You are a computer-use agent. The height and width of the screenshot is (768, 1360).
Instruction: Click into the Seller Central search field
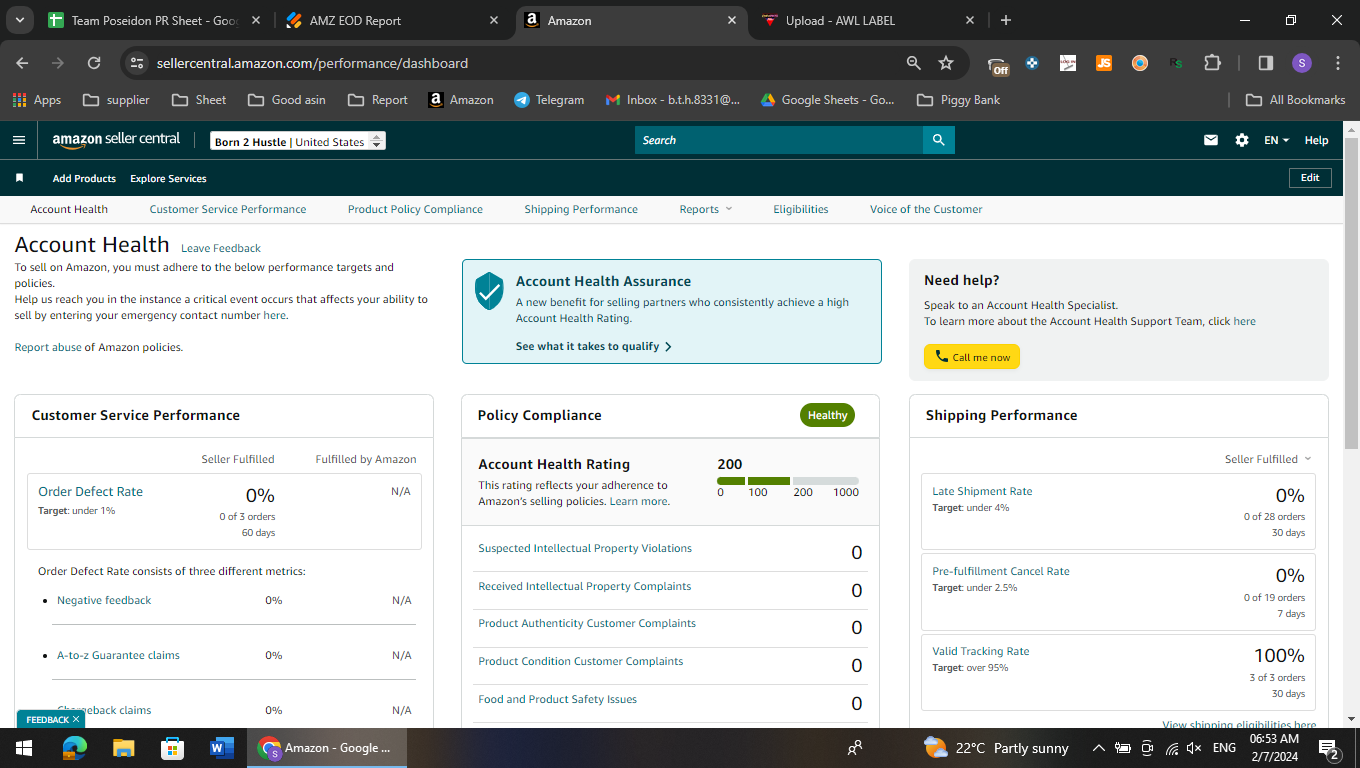pos(779,140)
